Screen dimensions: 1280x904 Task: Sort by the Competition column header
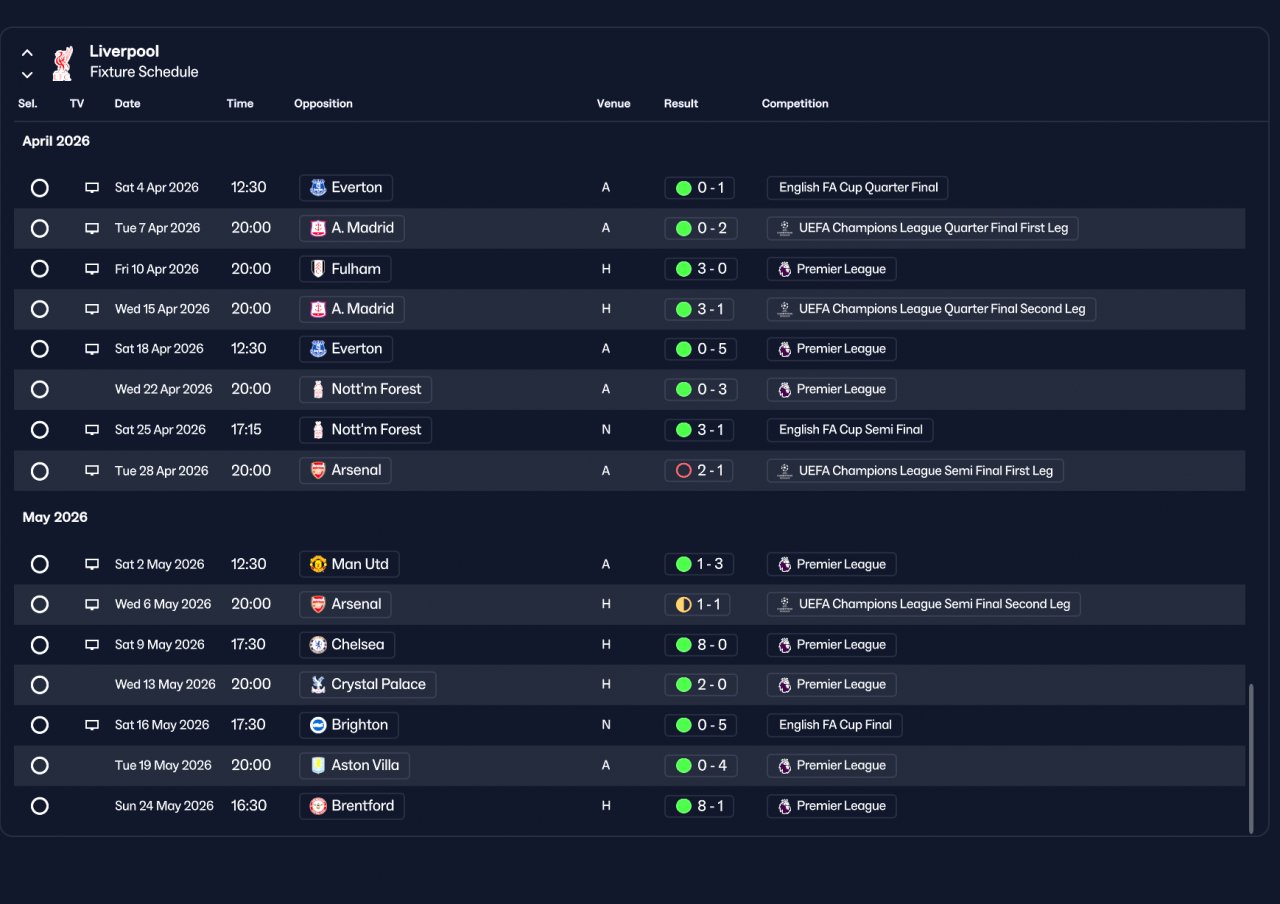(x=795, y=104)
